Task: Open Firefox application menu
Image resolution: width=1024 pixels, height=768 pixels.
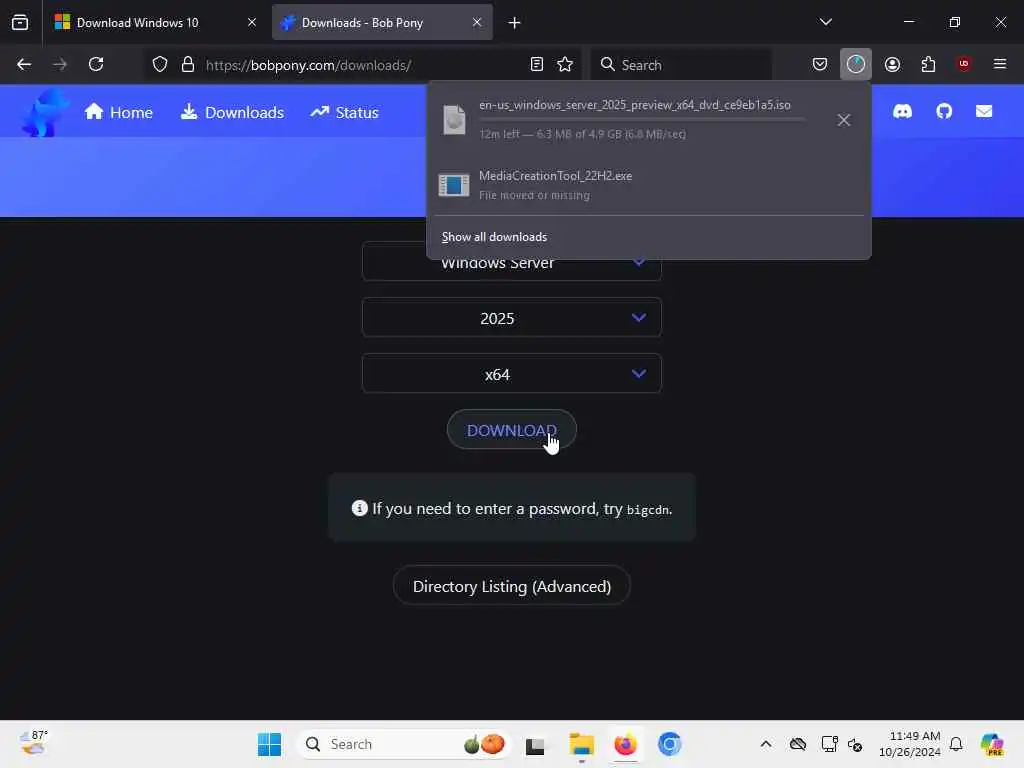Action: pos(1000,64)
